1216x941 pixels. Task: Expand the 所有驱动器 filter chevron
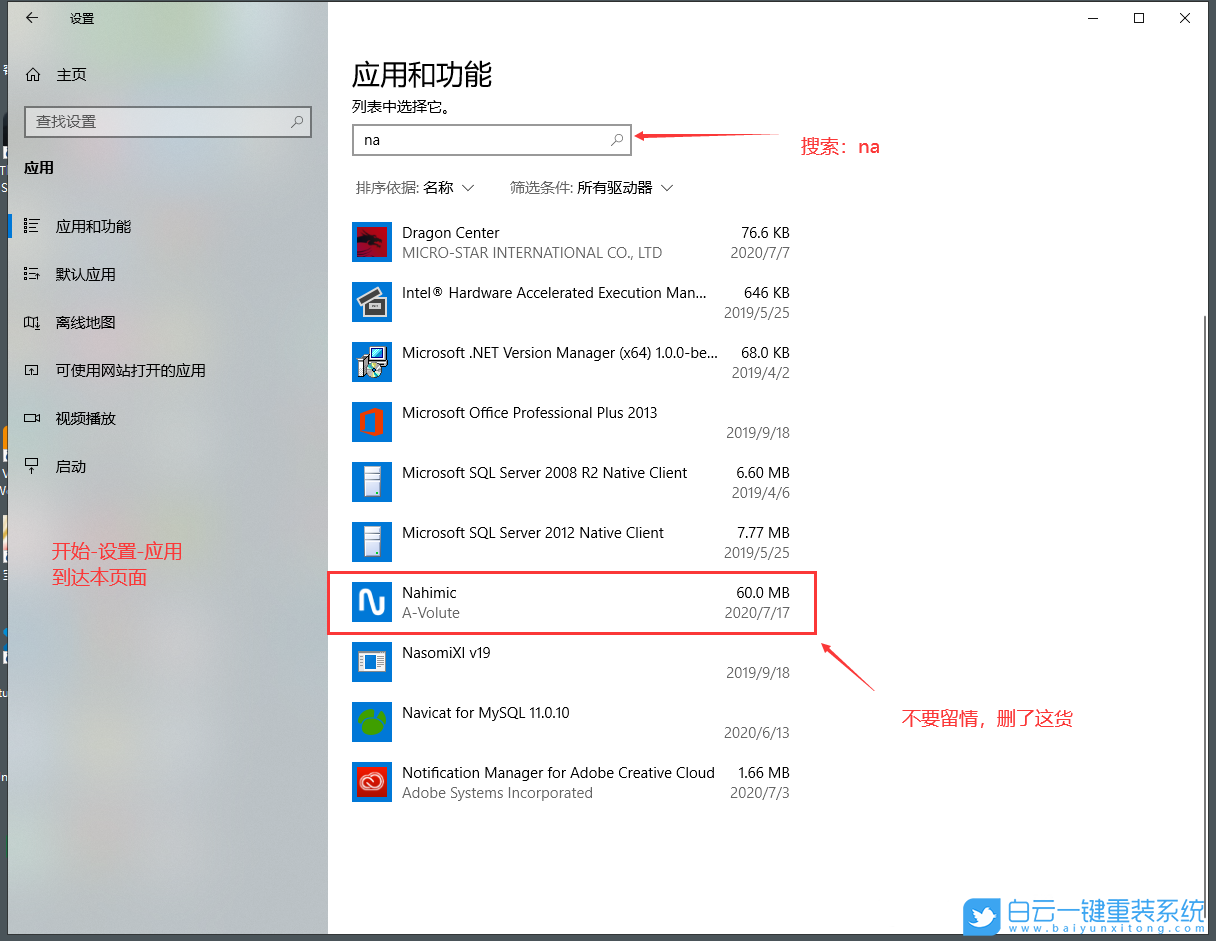click(667, 187)
